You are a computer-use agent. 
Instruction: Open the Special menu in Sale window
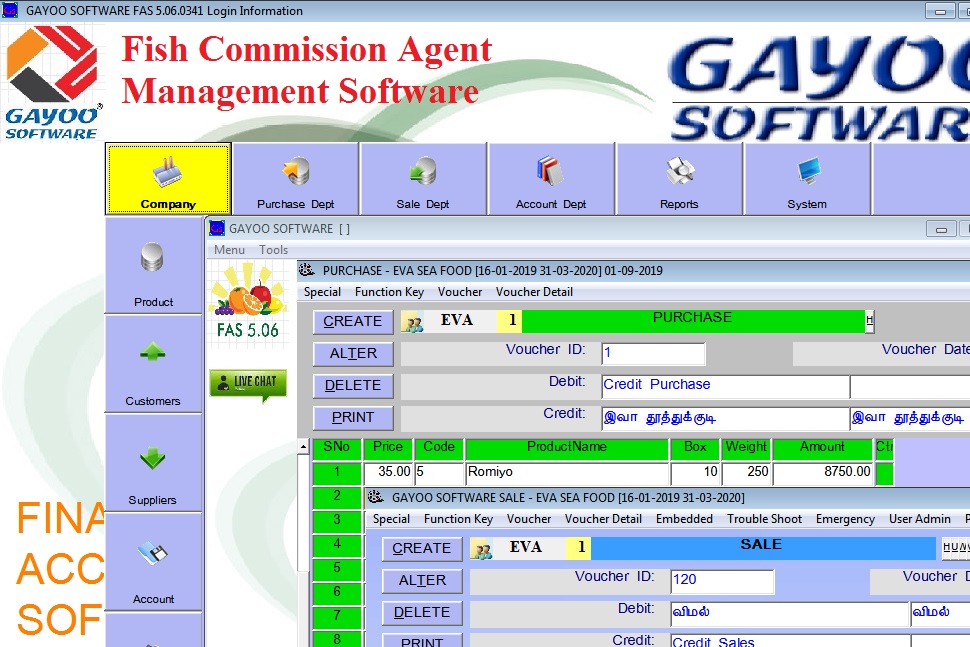[391, 519]
